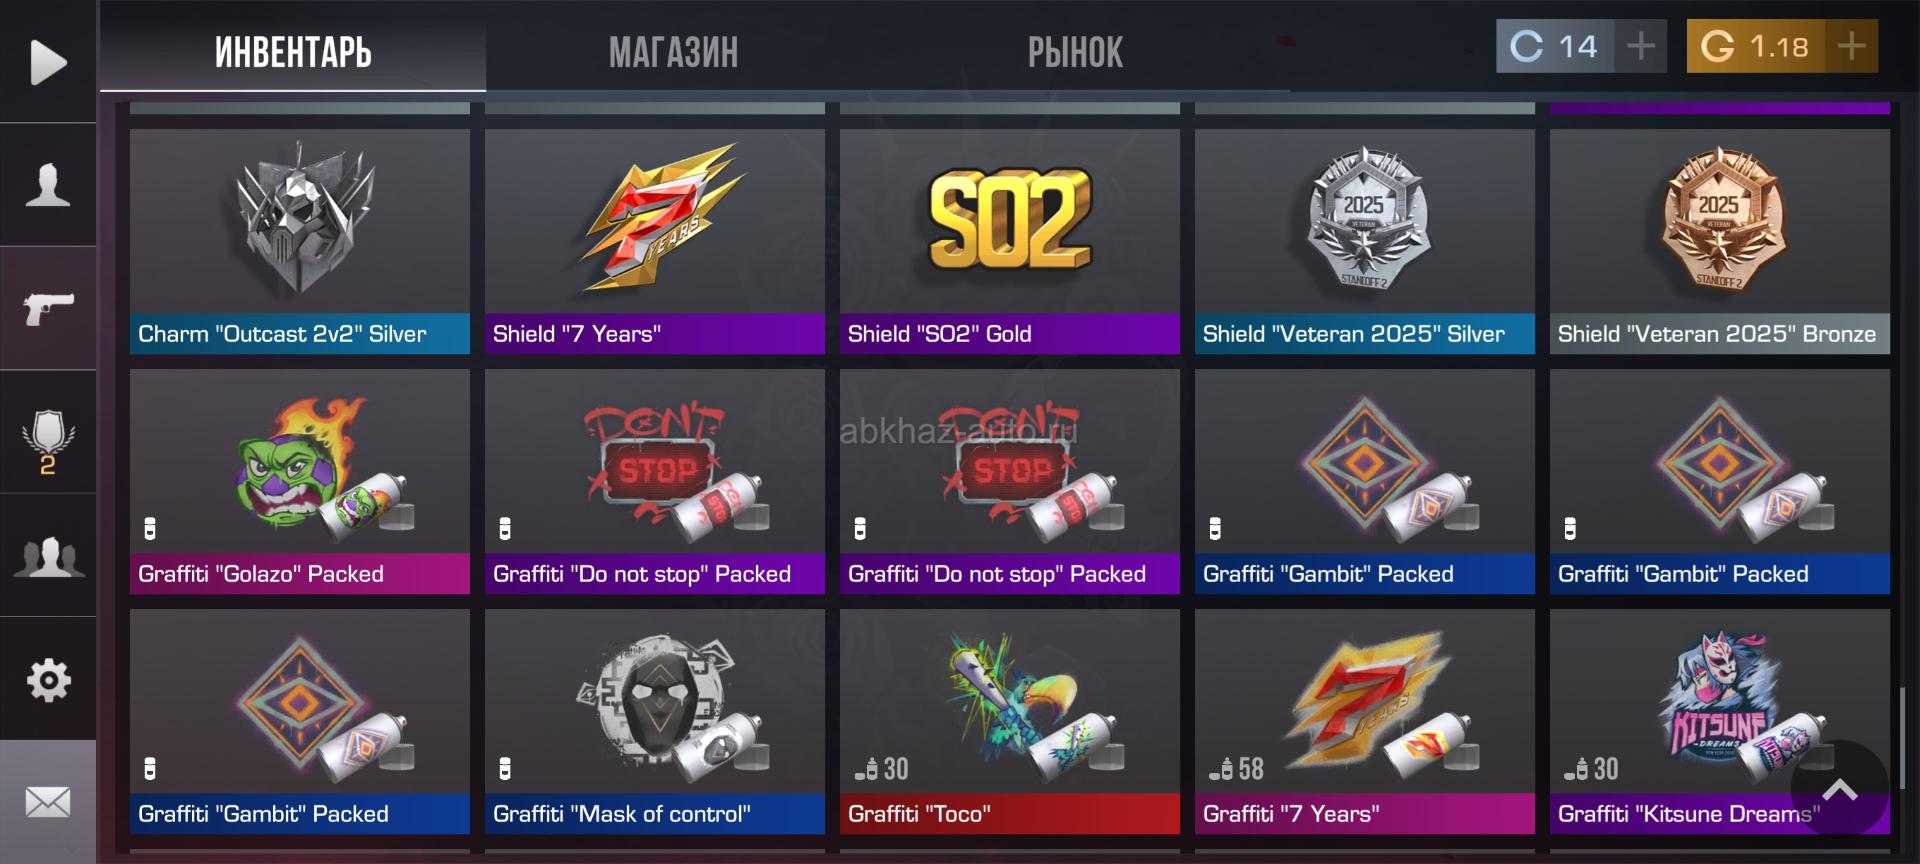Screen dimensions: 1920x864
Task: Select Graffiti "Toco" item
Action: [1010, 721]
